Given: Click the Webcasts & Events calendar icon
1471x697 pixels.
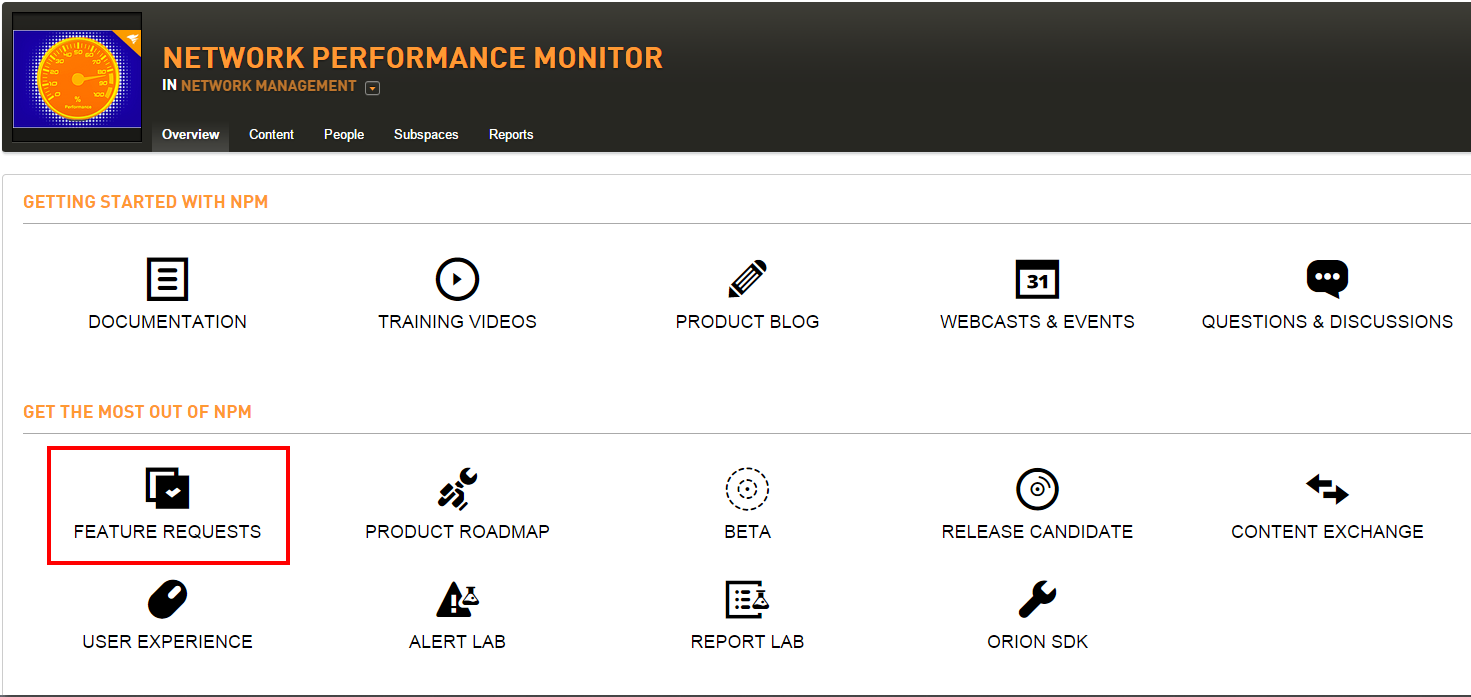Looking at the screenshot, I should click(1037, 280).
